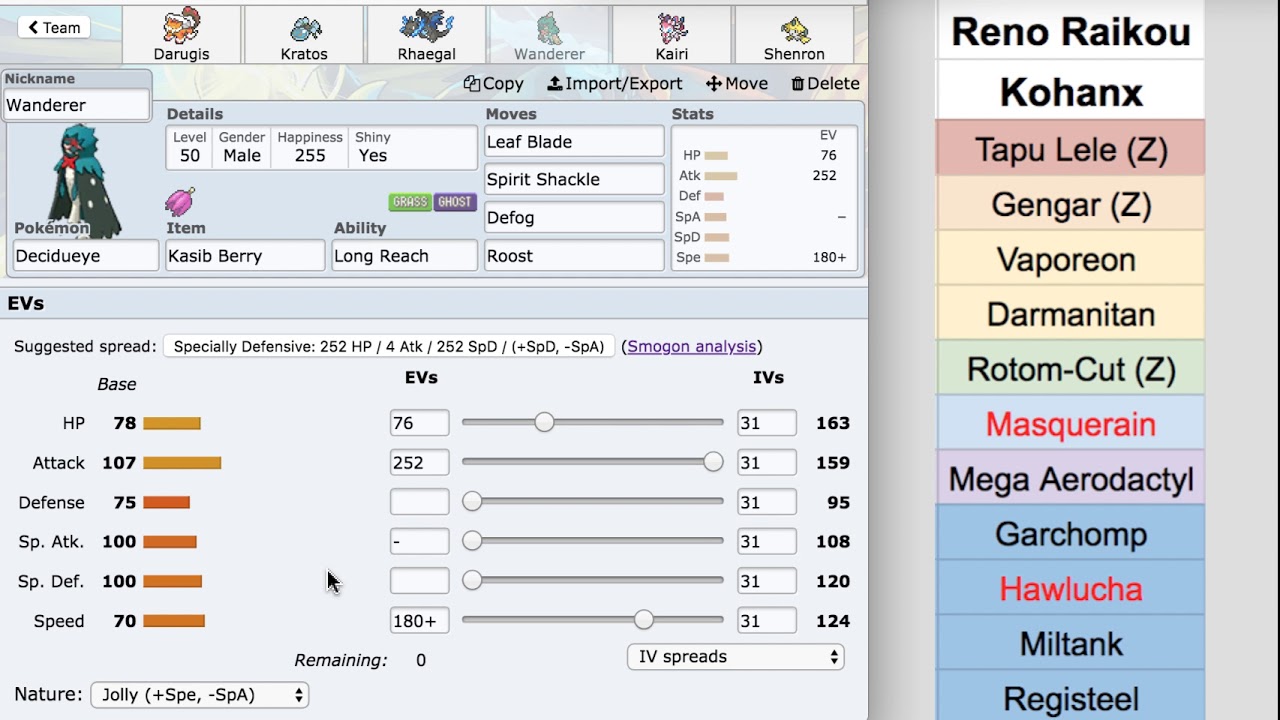Select the Leaf Blade move slot
The height and width of the screenshot is (720, 1280).
coord(574,142)
